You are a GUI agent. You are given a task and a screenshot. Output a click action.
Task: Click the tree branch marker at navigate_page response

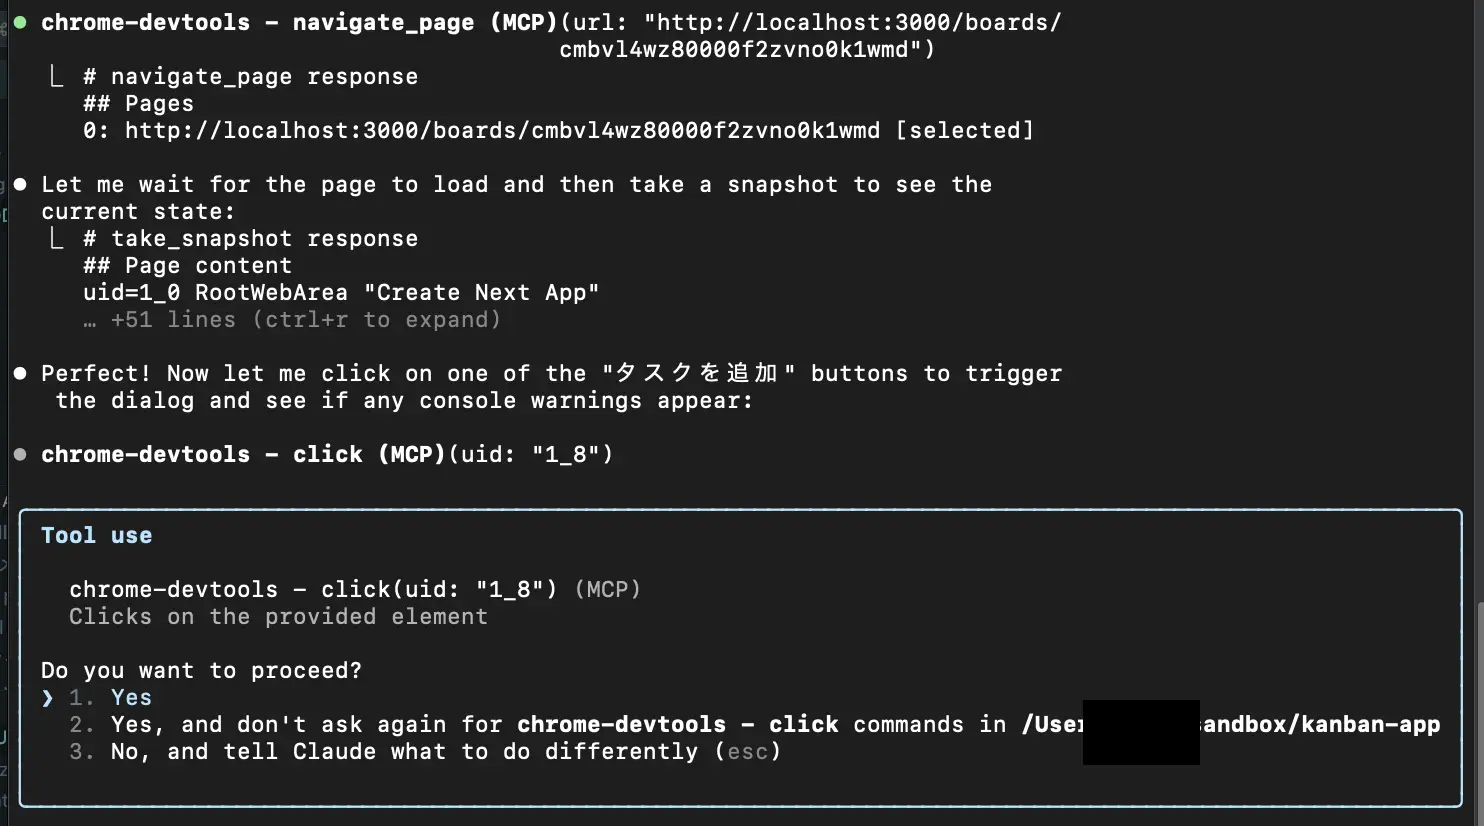pyautogui.click(x=56, y=76)
